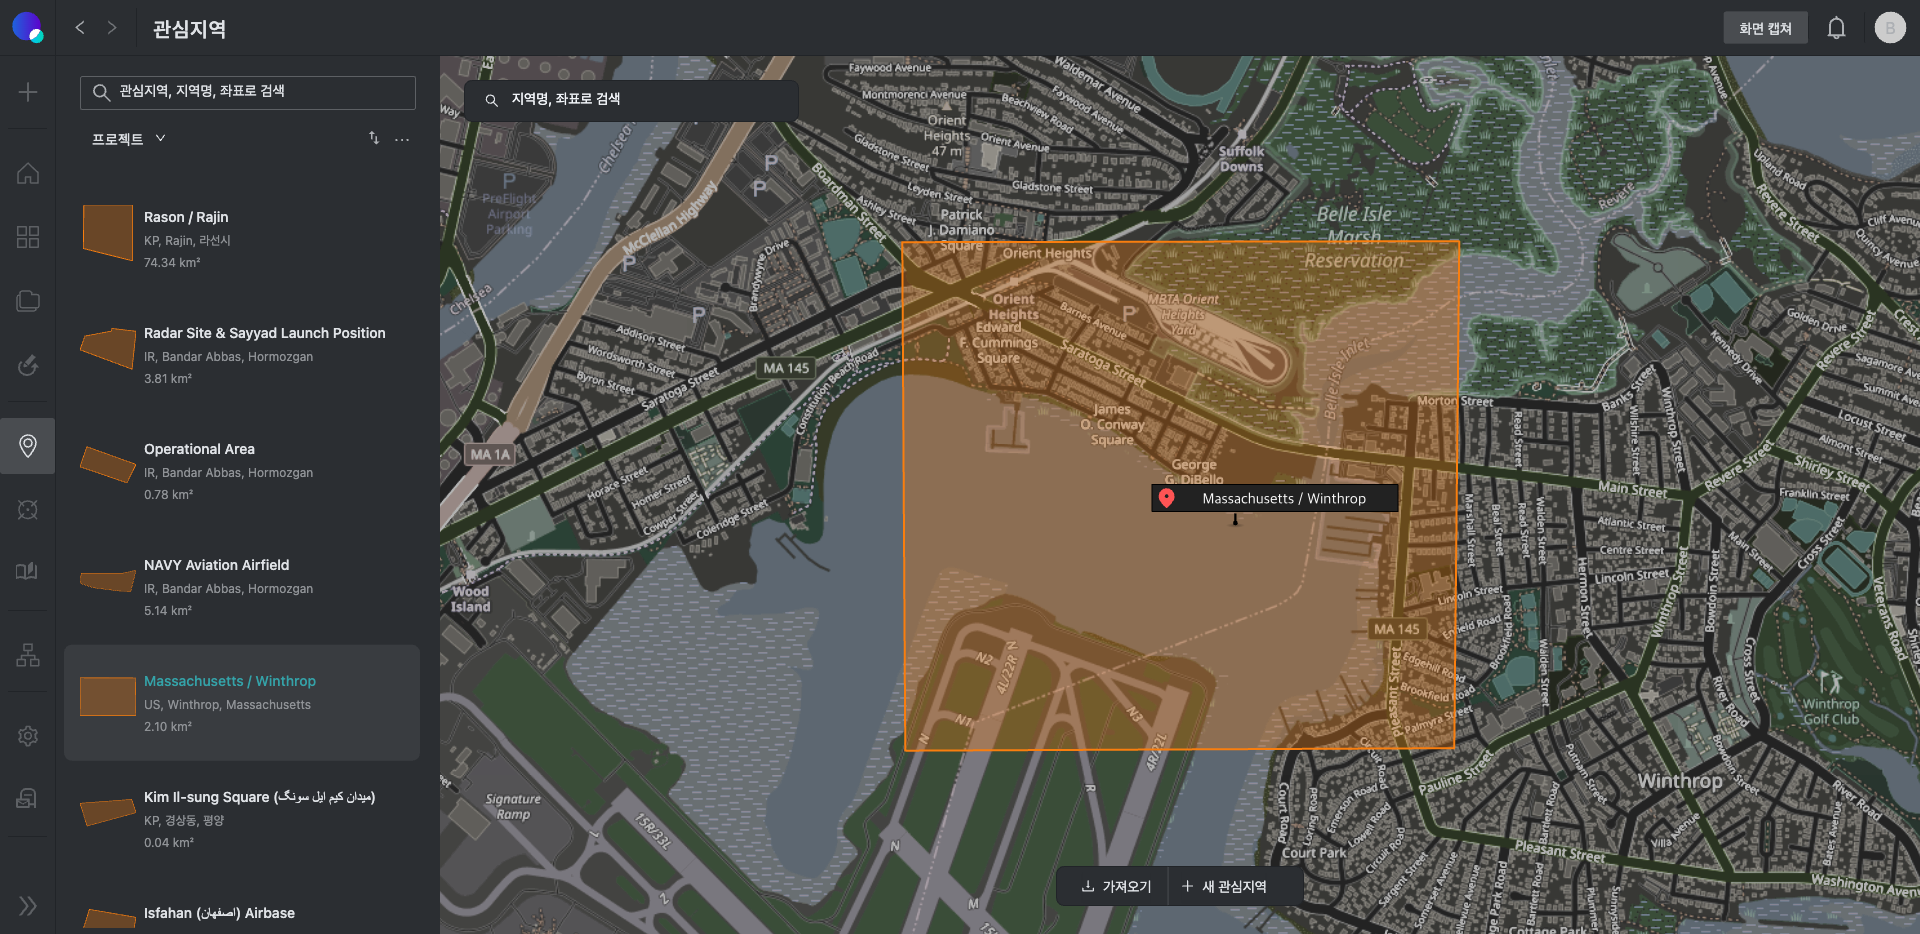Click the Kim Il-sung Square shape thumbnail
Screen dimensions: 1920x934
click(108, 812)
